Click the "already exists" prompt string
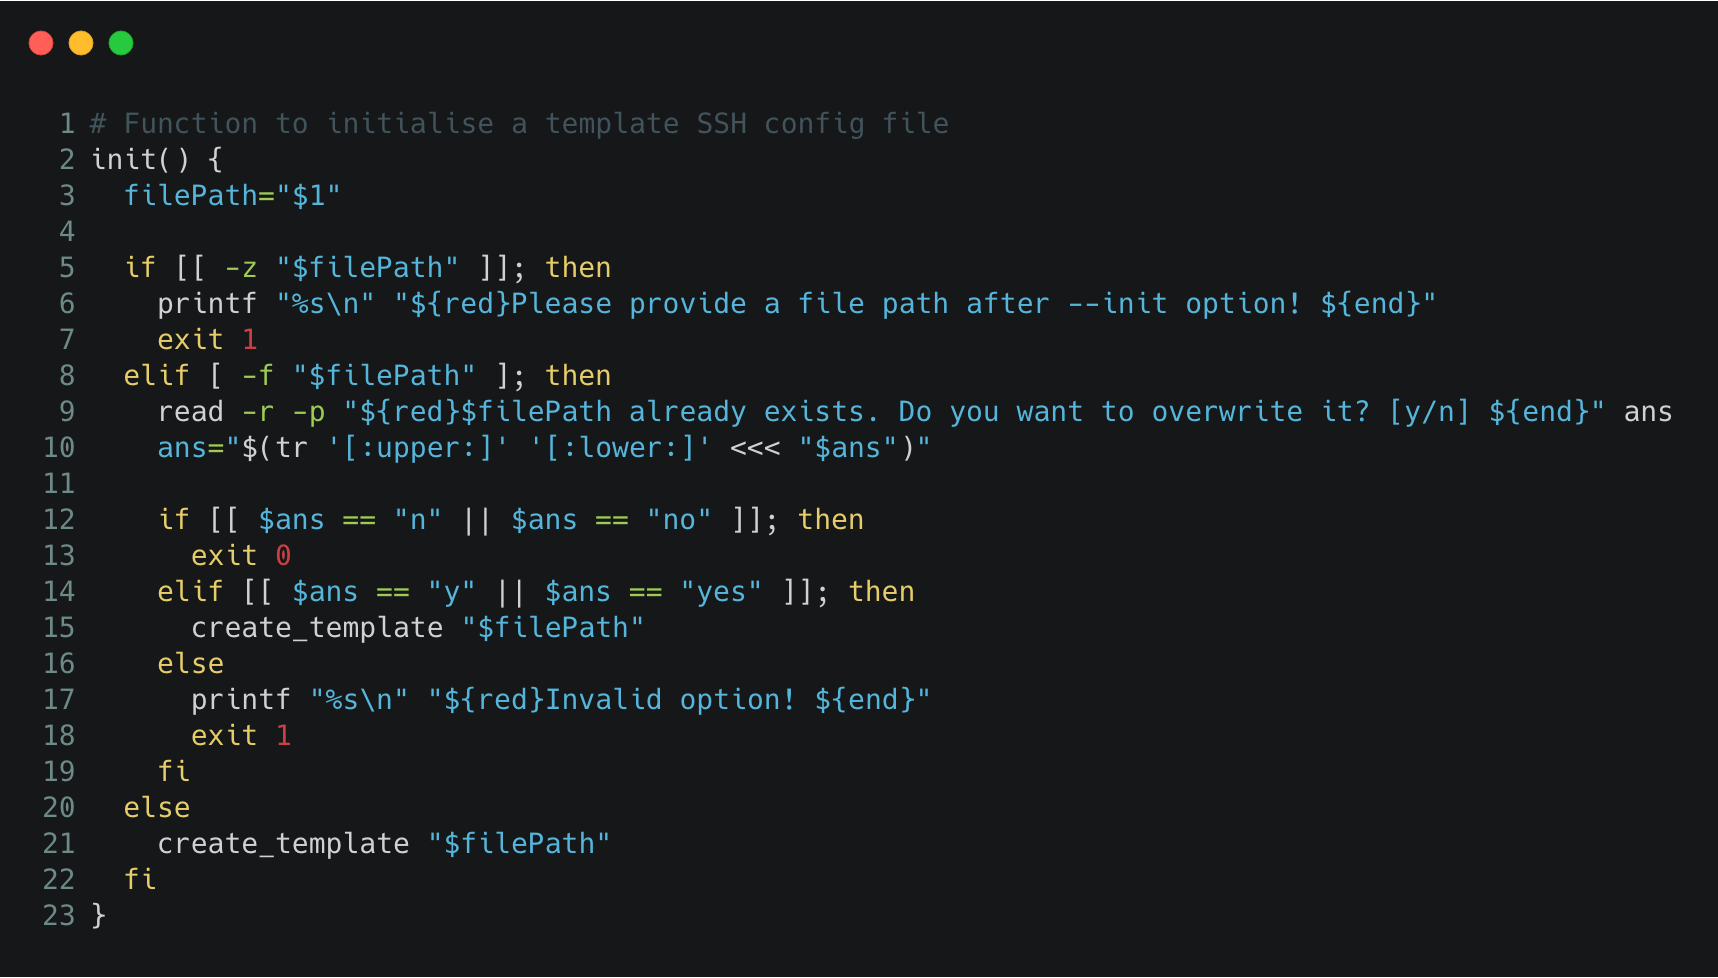 coord(974,411)
